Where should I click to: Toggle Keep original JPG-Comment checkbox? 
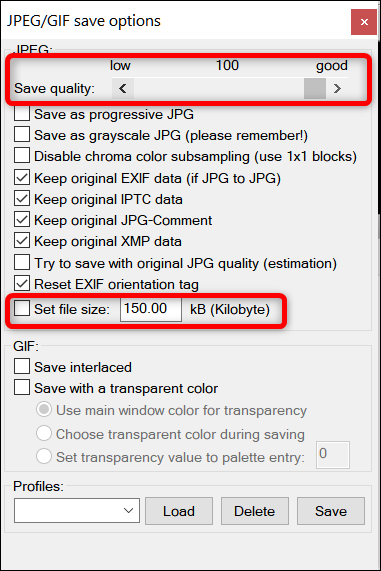pyautogui.click(x=22, y=220)
